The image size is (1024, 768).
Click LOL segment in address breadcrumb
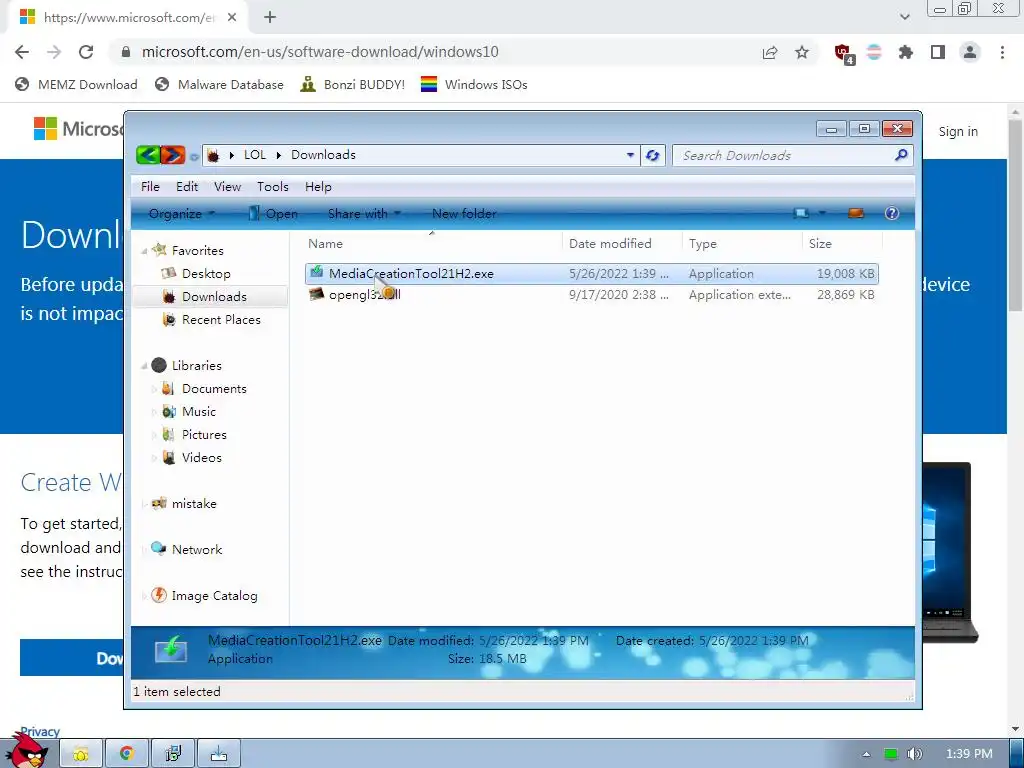tap(255, 155)
